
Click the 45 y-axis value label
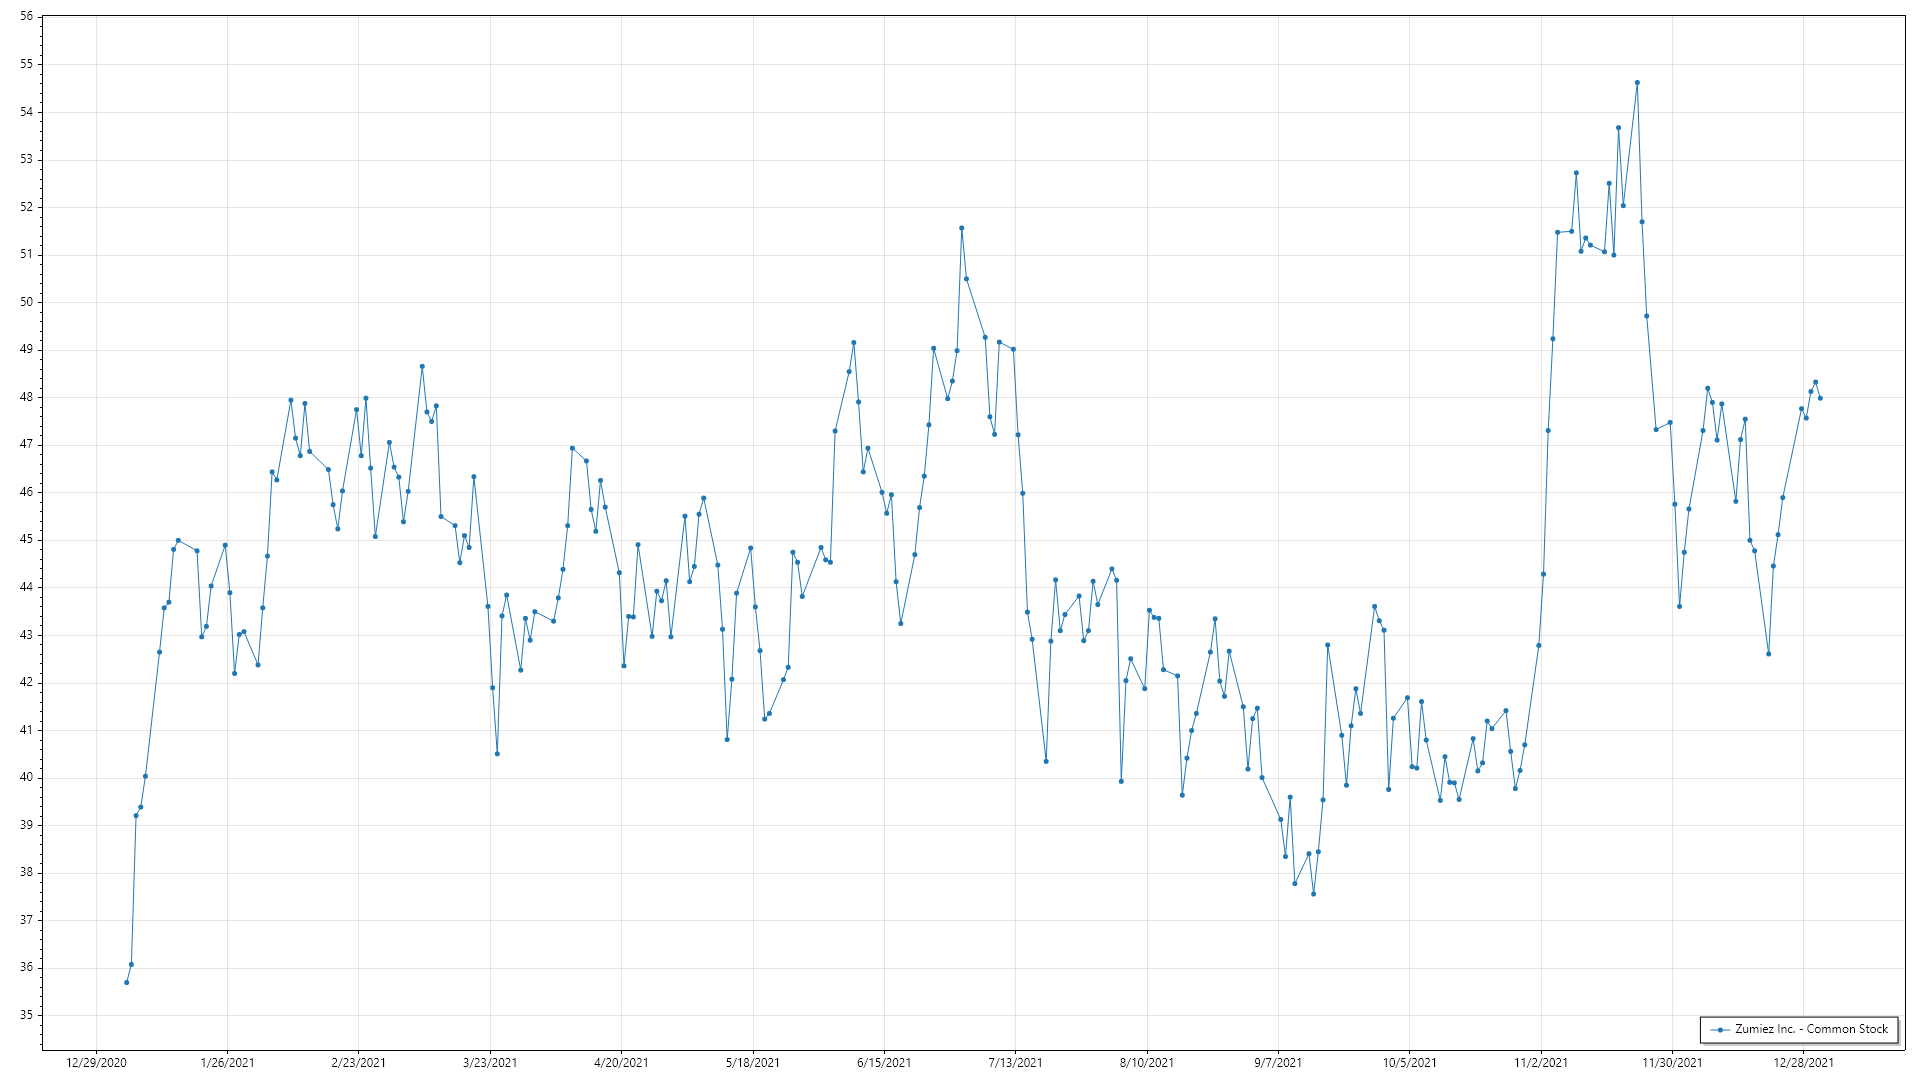click(26, 540)
